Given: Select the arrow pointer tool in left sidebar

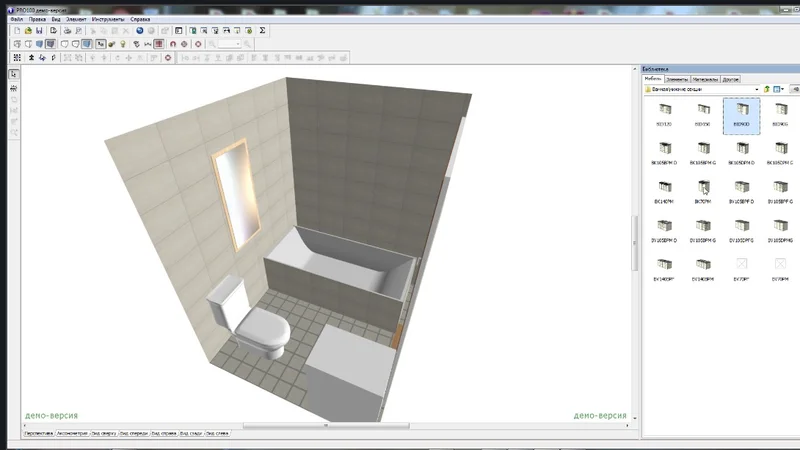Looking at the screenshot, I should coord(14,74).
